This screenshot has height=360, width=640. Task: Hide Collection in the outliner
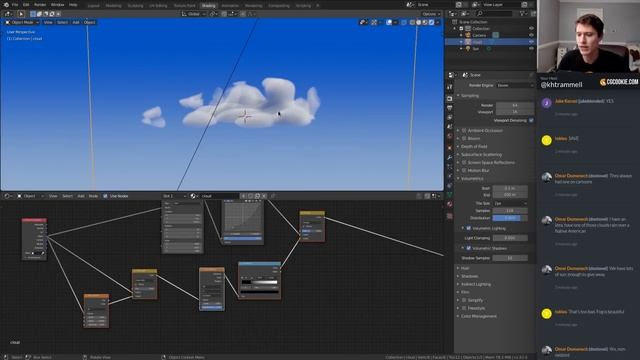(531, 29)
